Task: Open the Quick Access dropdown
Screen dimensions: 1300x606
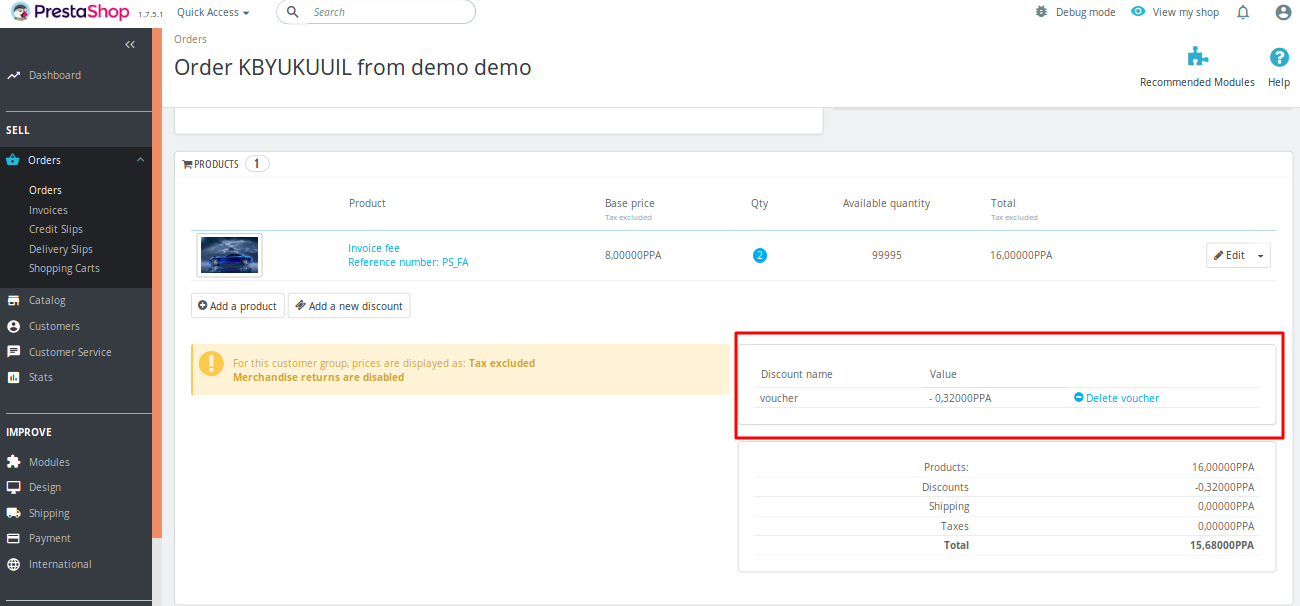Action: click(x=212, y=12)
